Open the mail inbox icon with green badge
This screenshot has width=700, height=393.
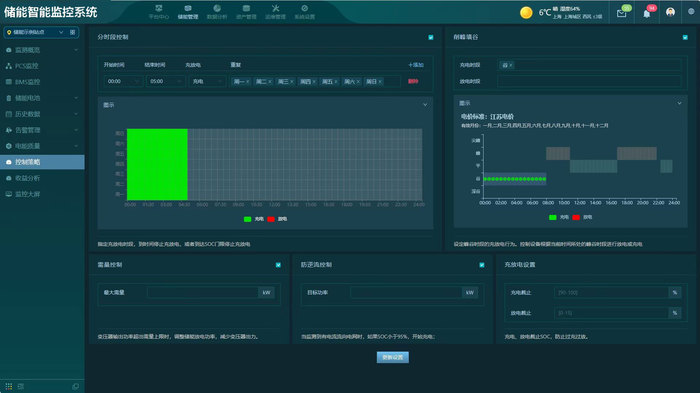click(622, 13)
